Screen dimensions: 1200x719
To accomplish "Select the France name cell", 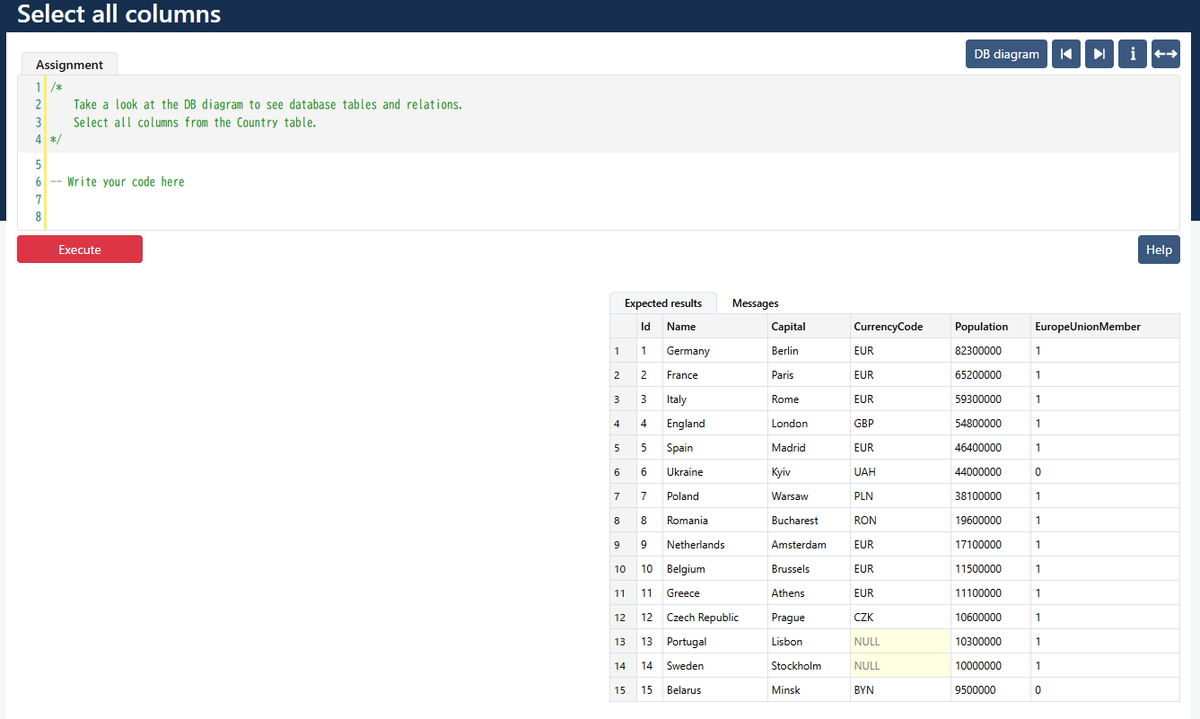I will (715, 375).
